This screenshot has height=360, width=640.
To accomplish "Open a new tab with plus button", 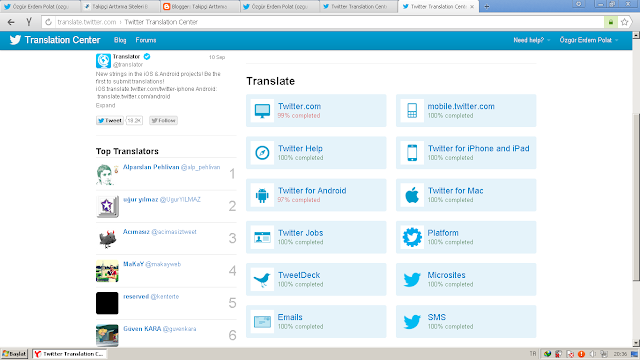I will tap(487, 7).
